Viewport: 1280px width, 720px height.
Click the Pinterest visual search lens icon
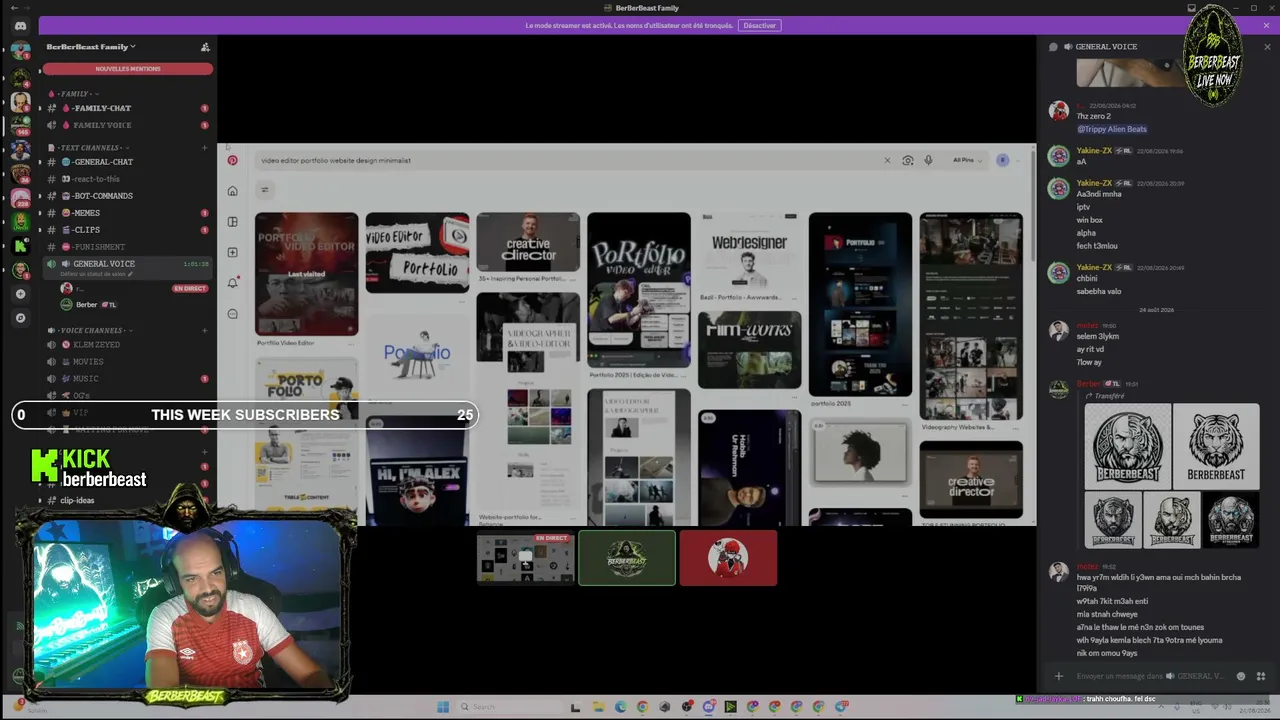click(908, 160)
